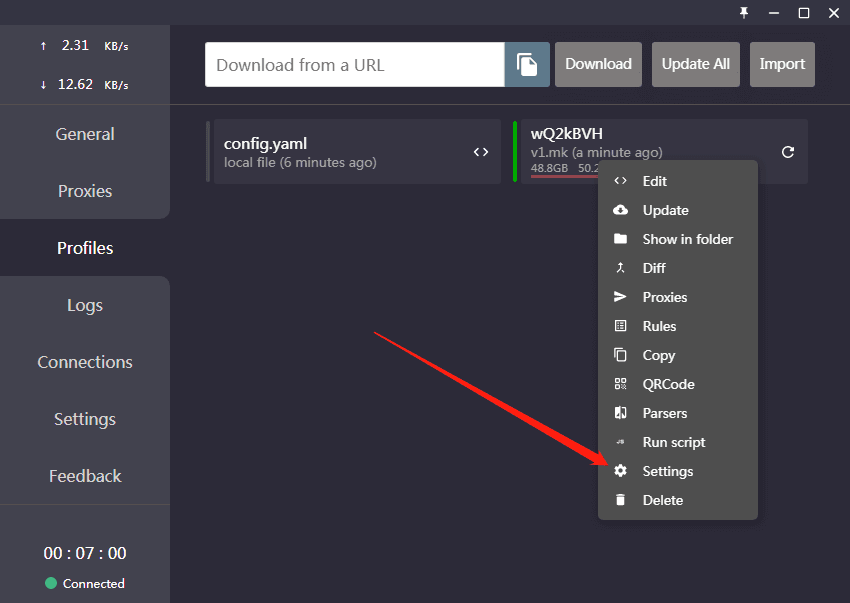Click the folder icon for Show in folder
Screen dimensions: 850x603
(620, 239)
